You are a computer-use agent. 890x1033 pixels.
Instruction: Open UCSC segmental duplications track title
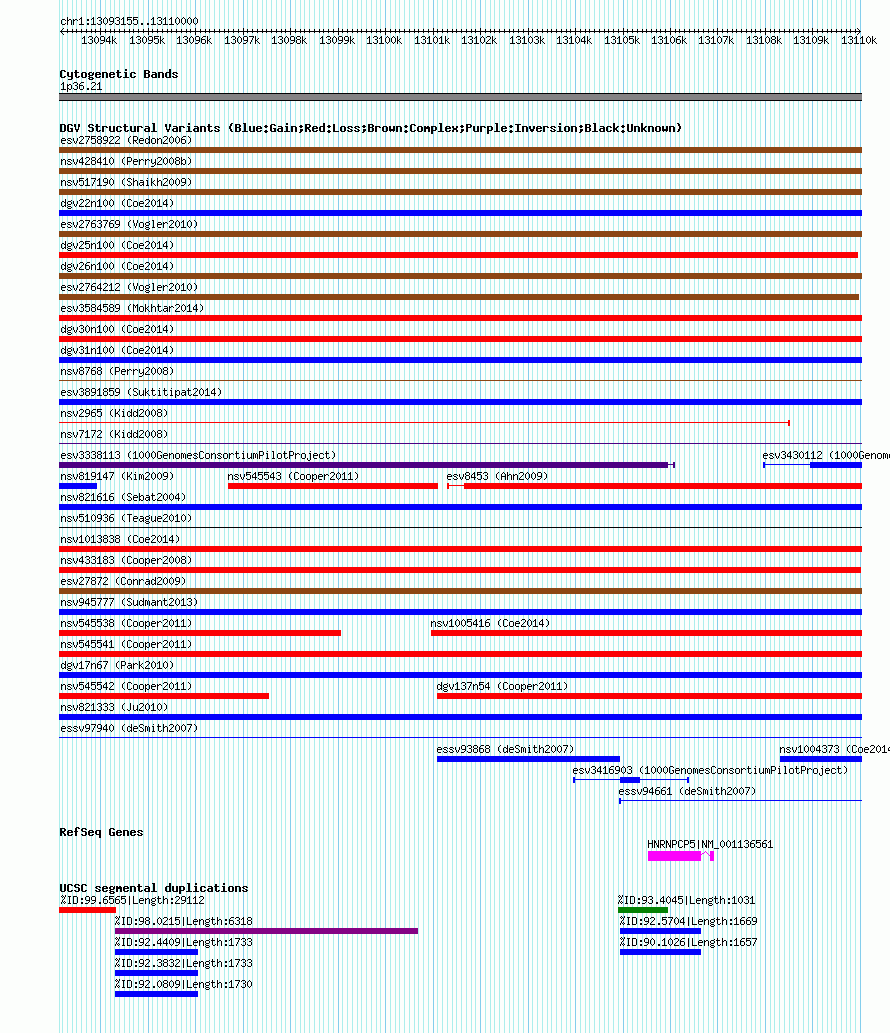point(154,888)
